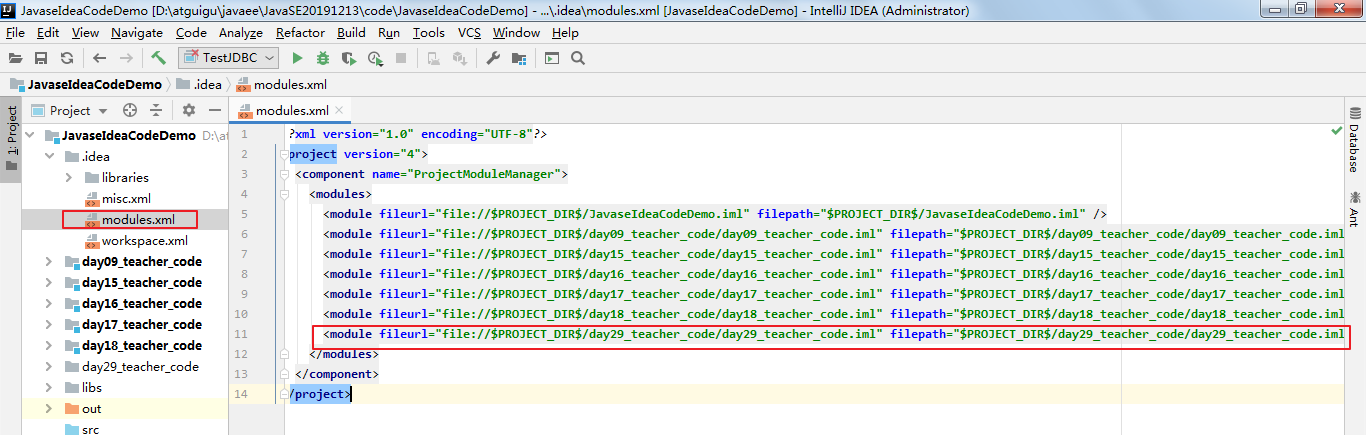Start debugging with the bug icon
Viewport: 1366px width, 435px height.
323,58
